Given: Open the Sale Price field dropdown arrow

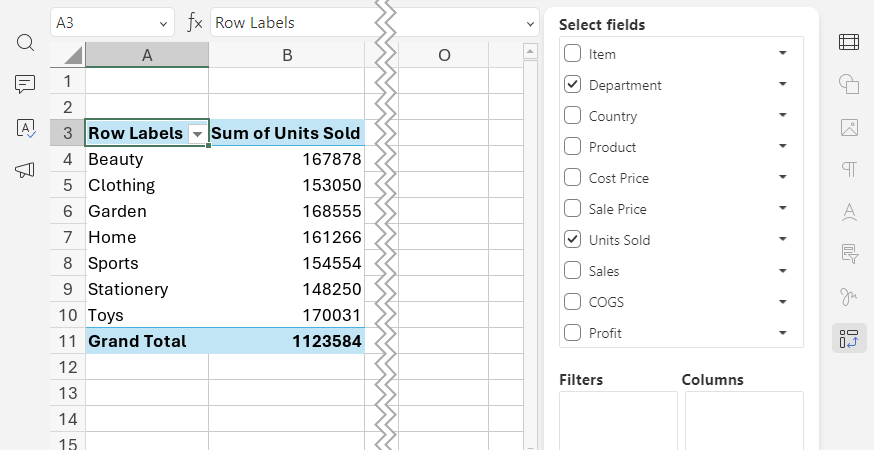Looking at the screenshot, I should point(783,209).
